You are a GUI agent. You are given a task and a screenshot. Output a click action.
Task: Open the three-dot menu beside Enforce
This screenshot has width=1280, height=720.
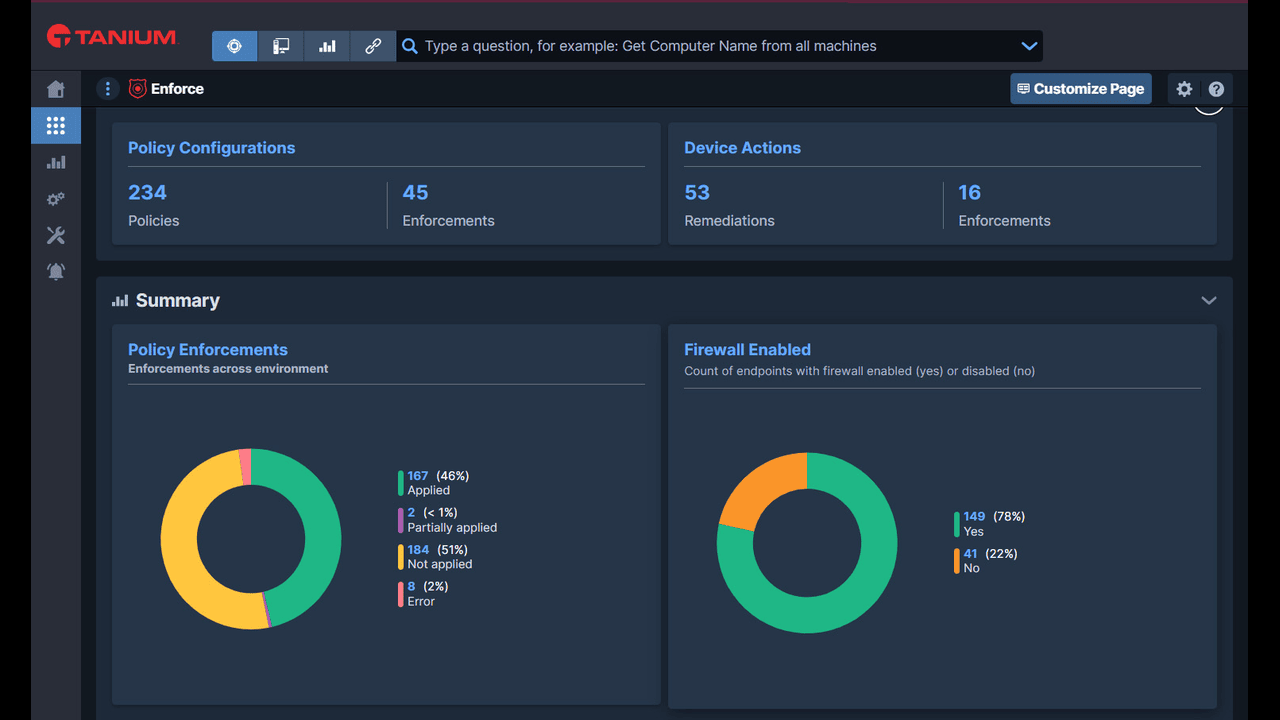pos(108,89)
